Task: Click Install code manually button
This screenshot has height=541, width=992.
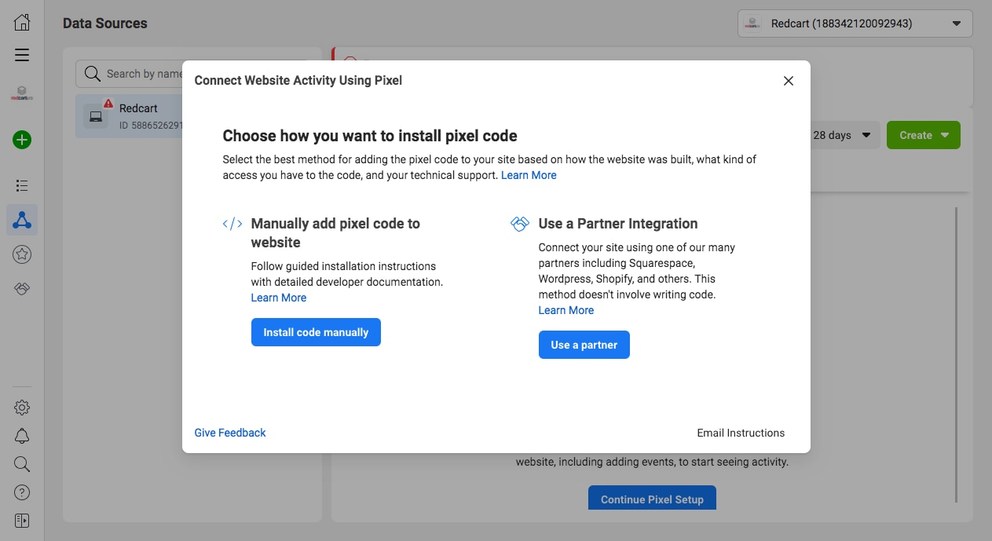Action: [x=316, y=332]
